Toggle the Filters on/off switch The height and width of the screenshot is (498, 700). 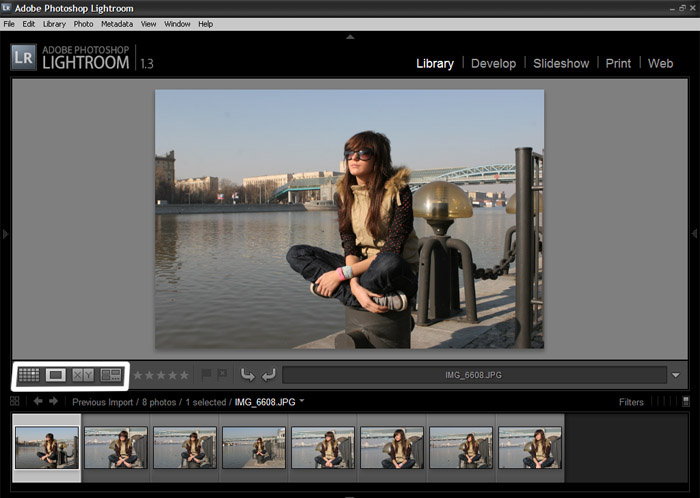[x=686, y=401]
